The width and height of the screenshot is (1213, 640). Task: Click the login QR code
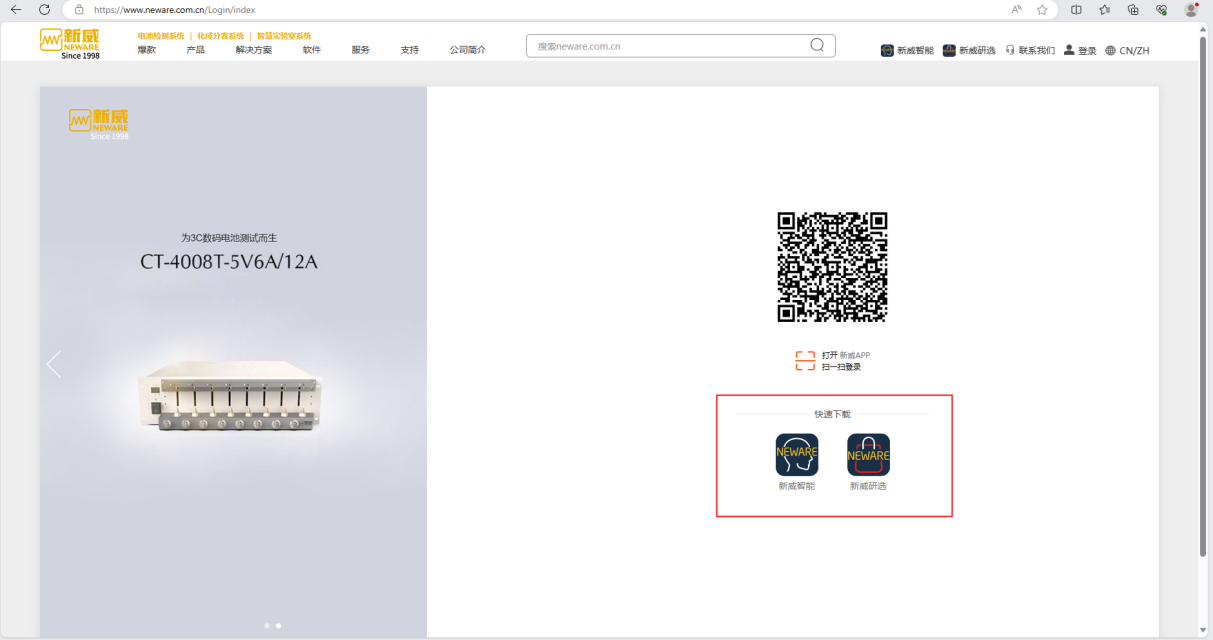pos(833,267)
